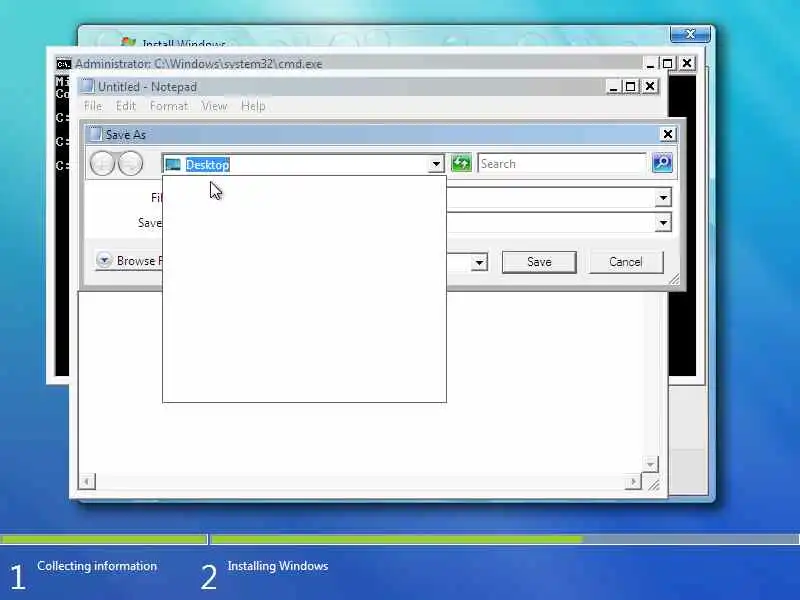
Task: Open the Encoding dropdown arrow beside Save
Action: coord(479,263)
